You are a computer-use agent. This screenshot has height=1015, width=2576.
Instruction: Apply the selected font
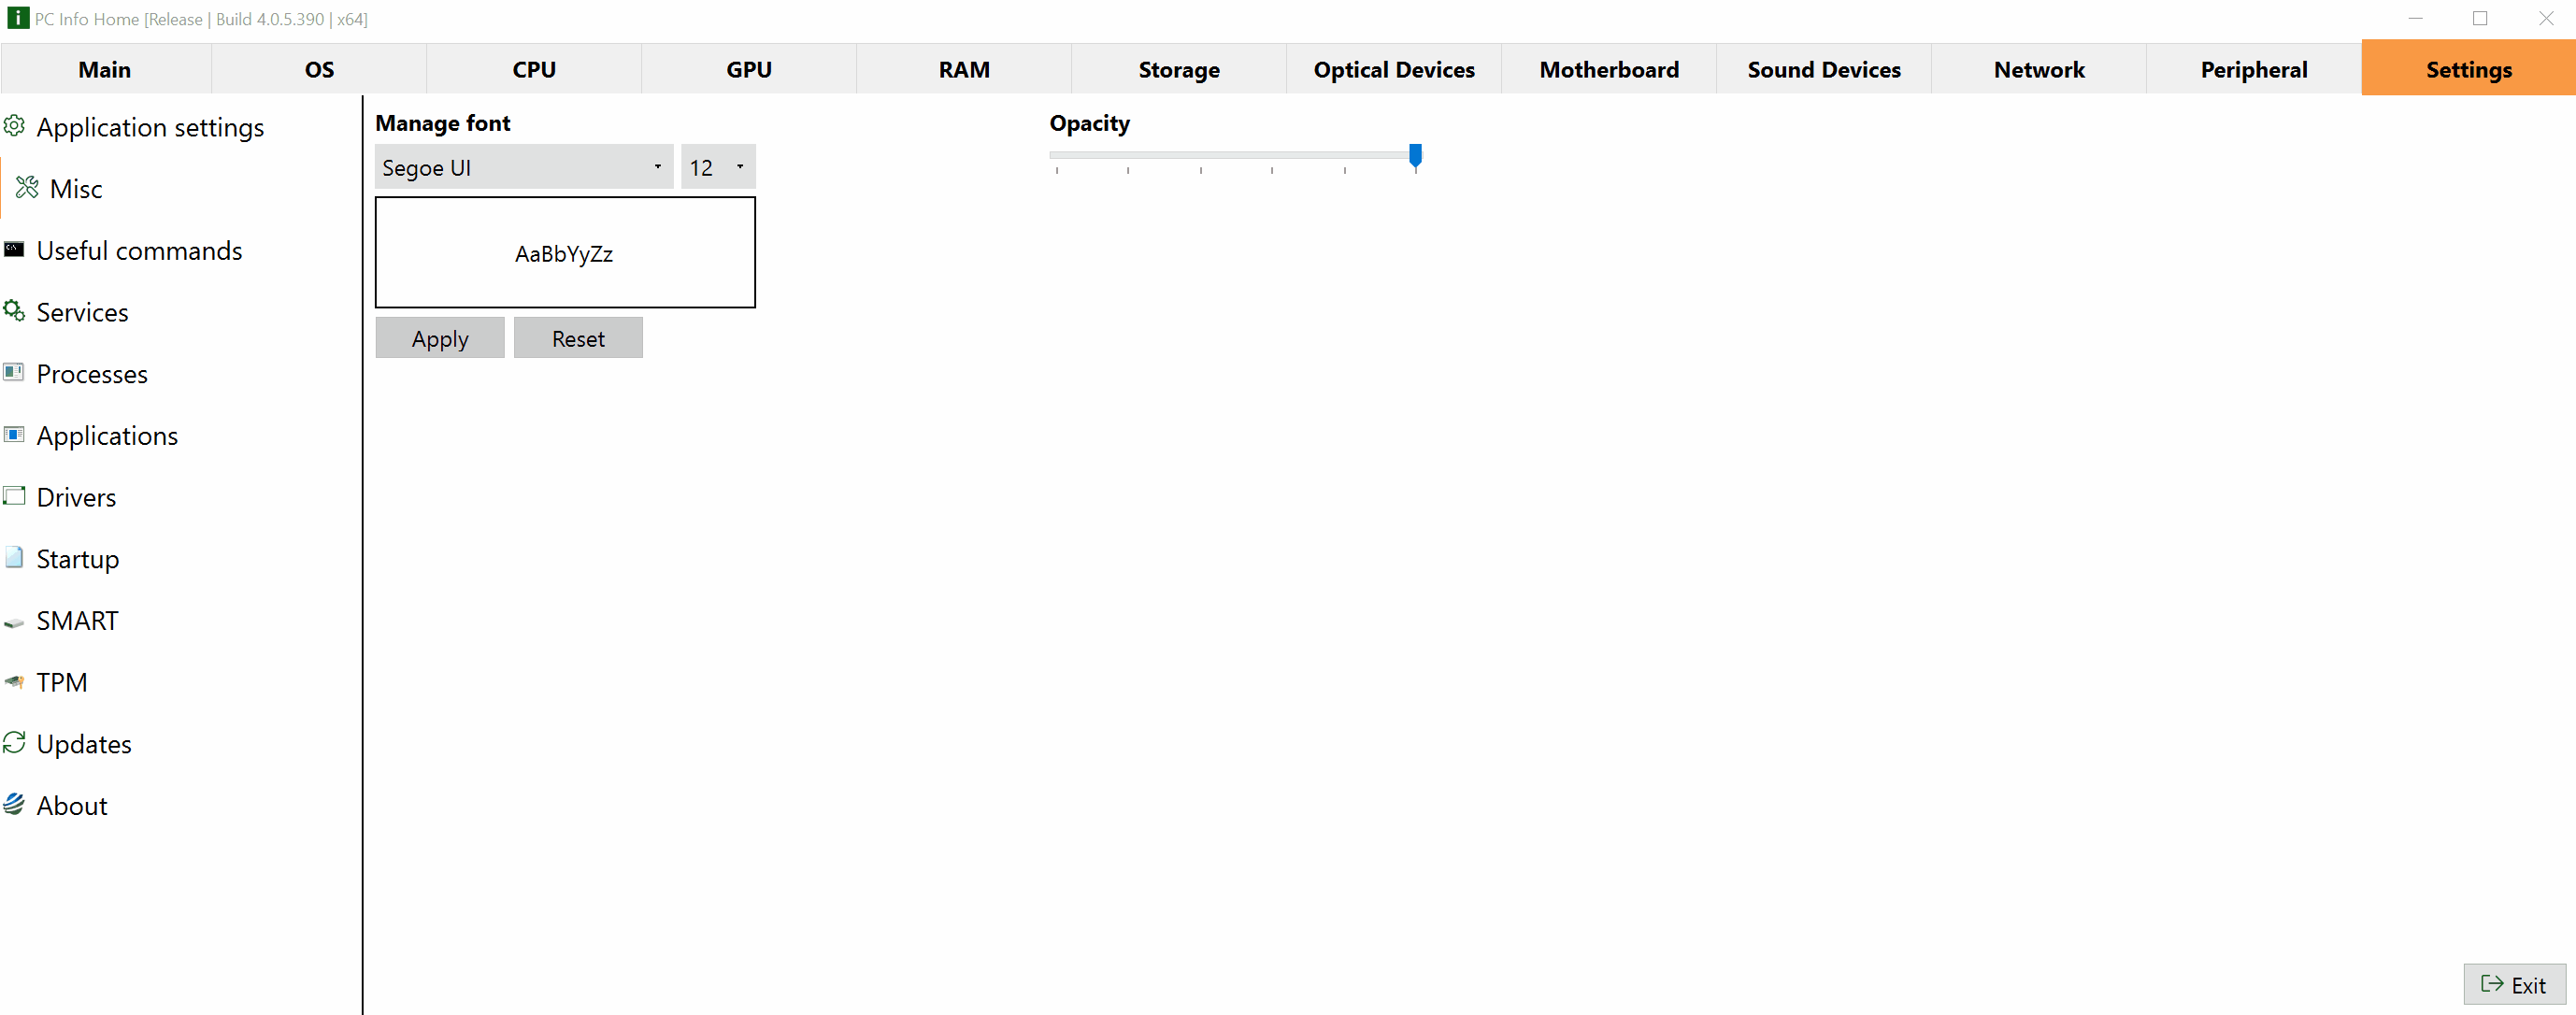tap(440, 338)
